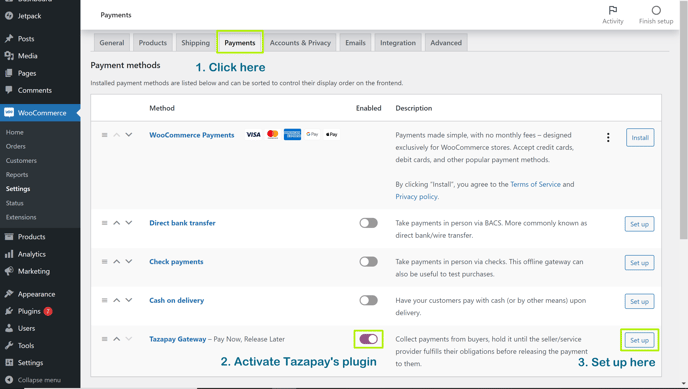Open the Accounts & Privacy tab

coord(300,43)
